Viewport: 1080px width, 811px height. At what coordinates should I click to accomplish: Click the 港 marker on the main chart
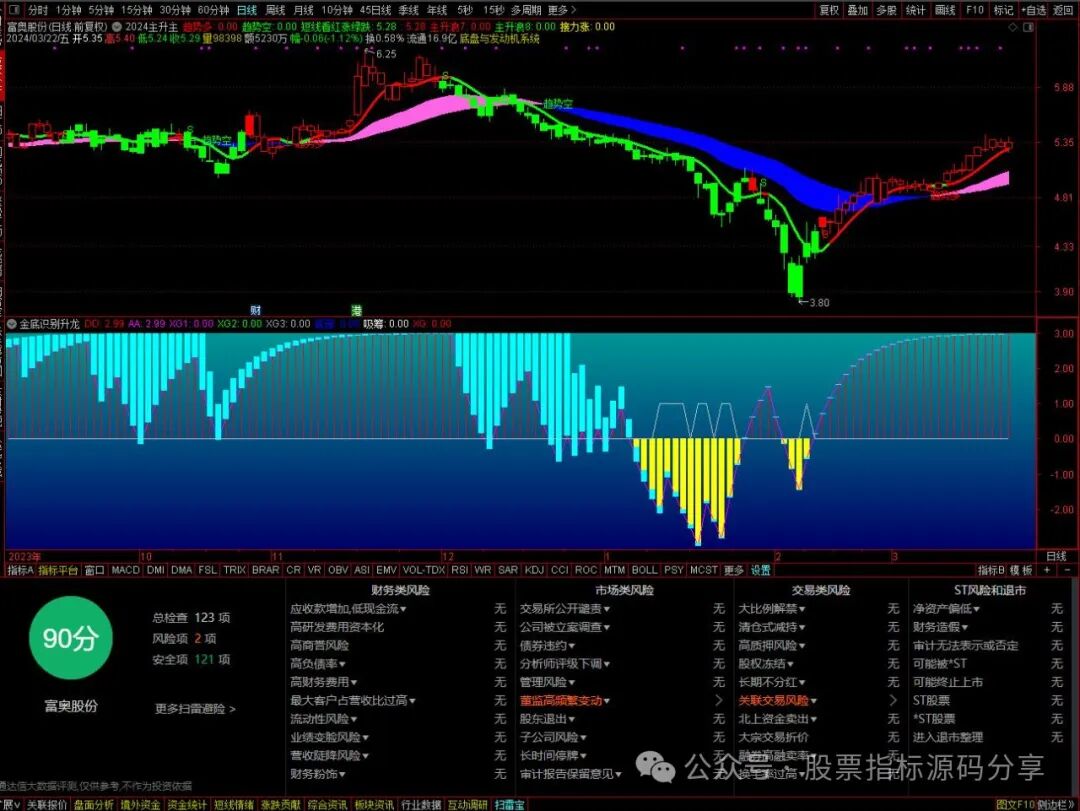tap(357, 310)
